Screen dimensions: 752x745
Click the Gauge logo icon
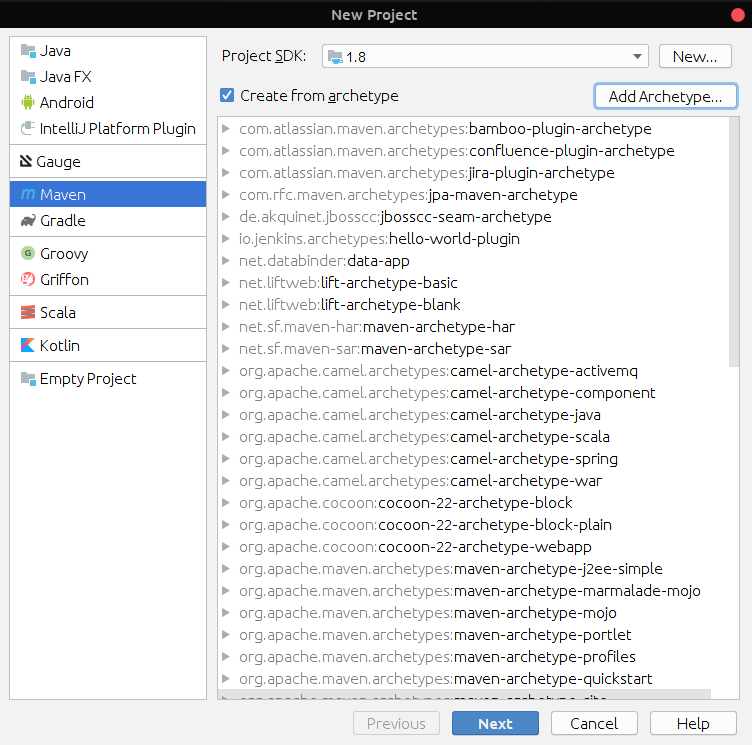26,161
